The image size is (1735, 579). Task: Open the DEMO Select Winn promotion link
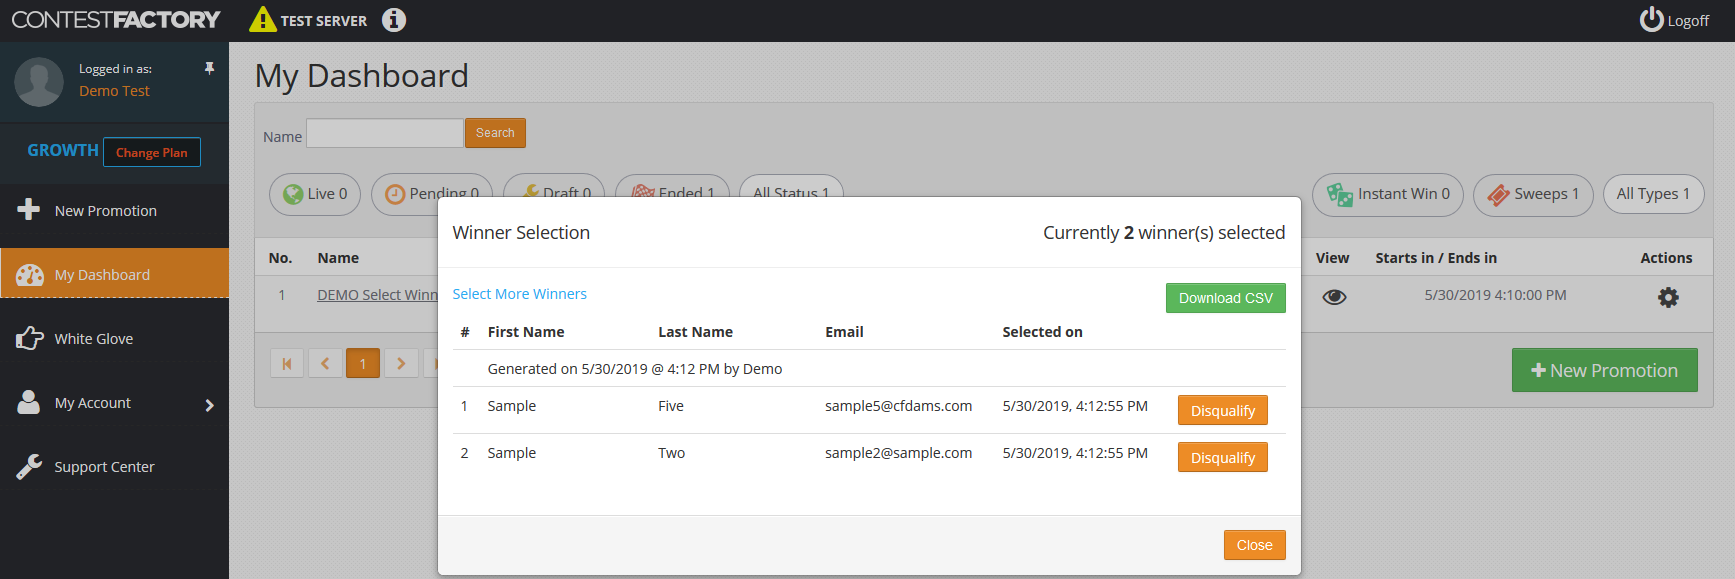coord(377,295)
